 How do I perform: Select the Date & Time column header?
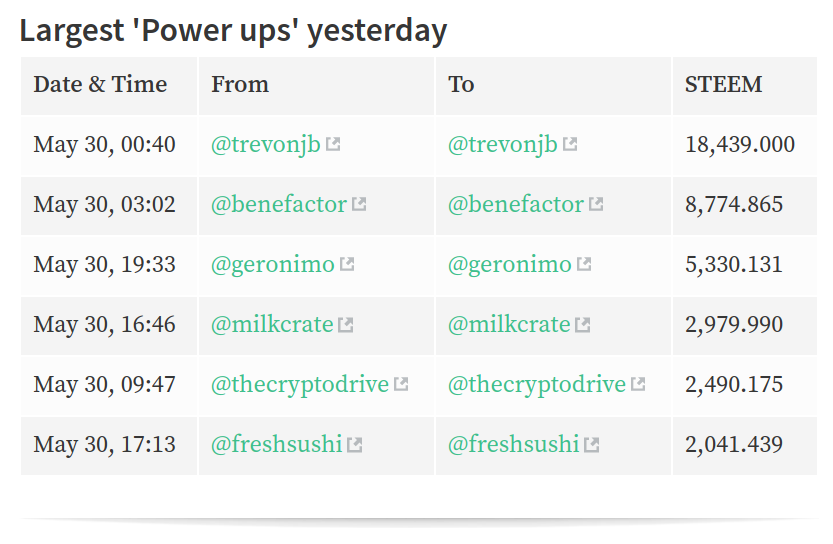point(109,86)
